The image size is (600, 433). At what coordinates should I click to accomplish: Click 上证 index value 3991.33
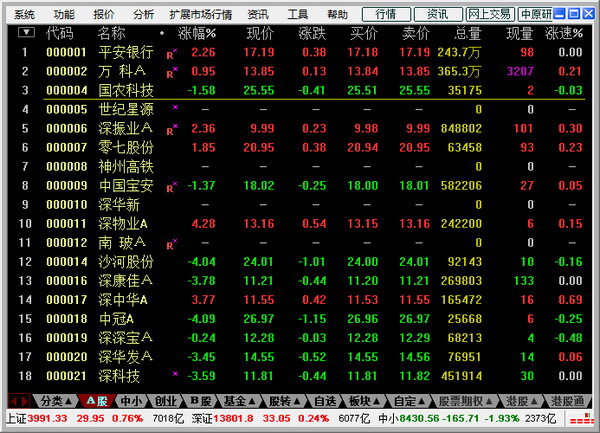click(x=47, y=418)
